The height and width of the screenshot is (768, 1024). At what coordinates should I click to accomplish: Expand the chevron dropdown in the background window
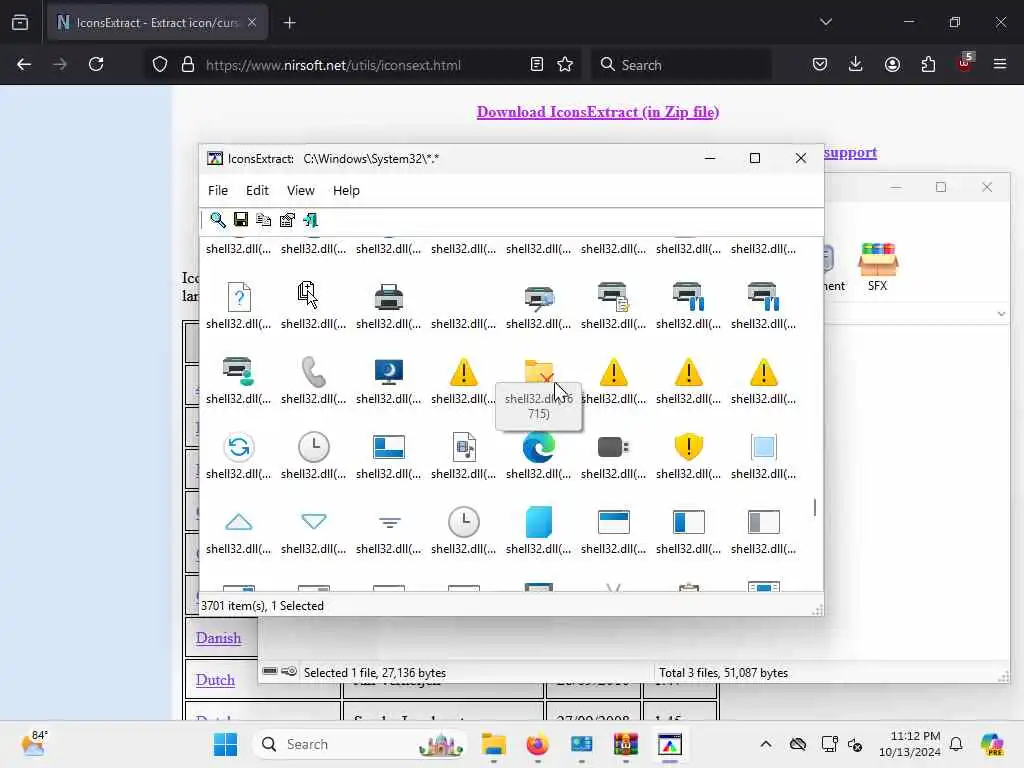coord(1001,313)
